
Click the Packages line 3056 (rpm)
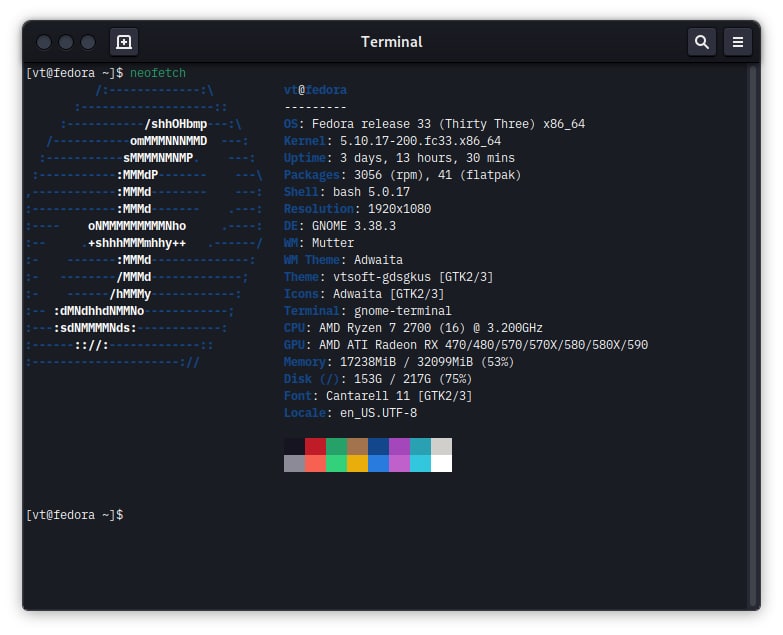point(402,175)
